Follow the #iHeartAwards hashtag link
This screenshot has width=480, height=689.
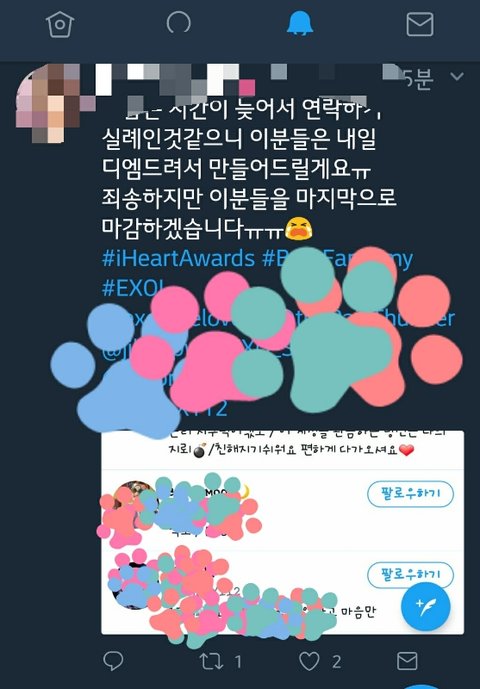[x=178, y=258]
